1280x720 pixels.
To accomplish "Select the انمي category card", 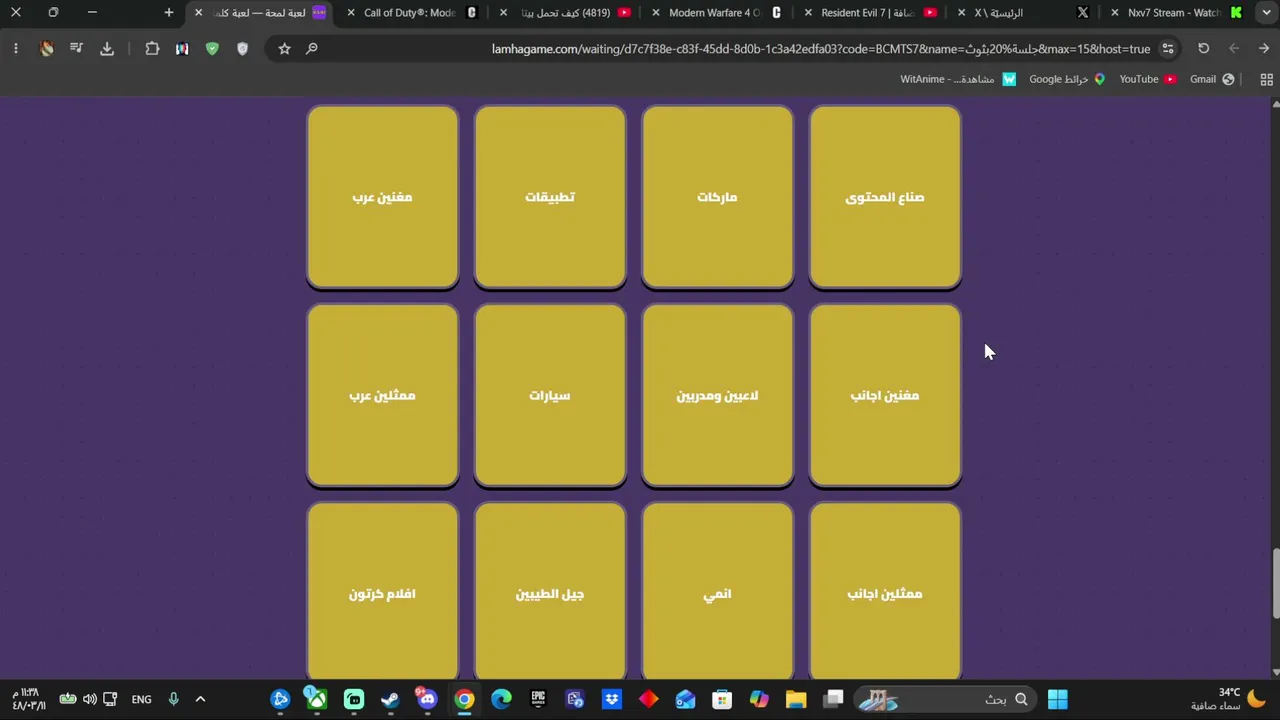I will [717, 592].
